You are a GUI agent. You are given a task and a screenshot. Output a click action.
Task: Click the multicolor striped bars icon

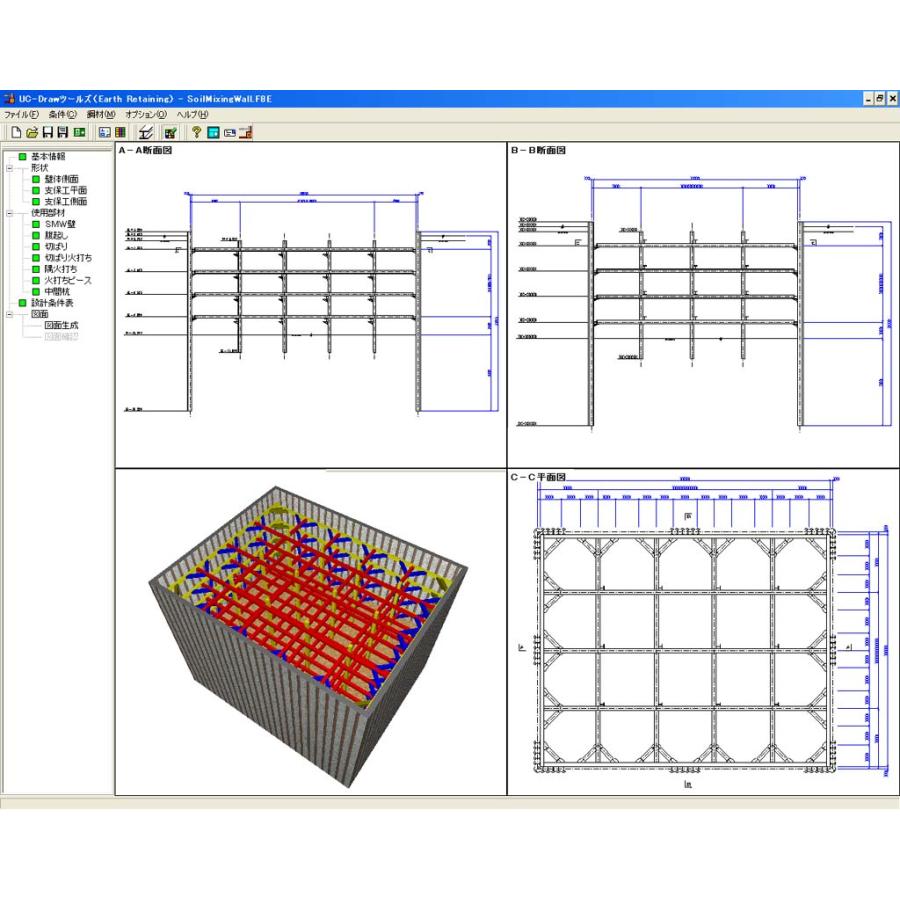coord(120,133)
